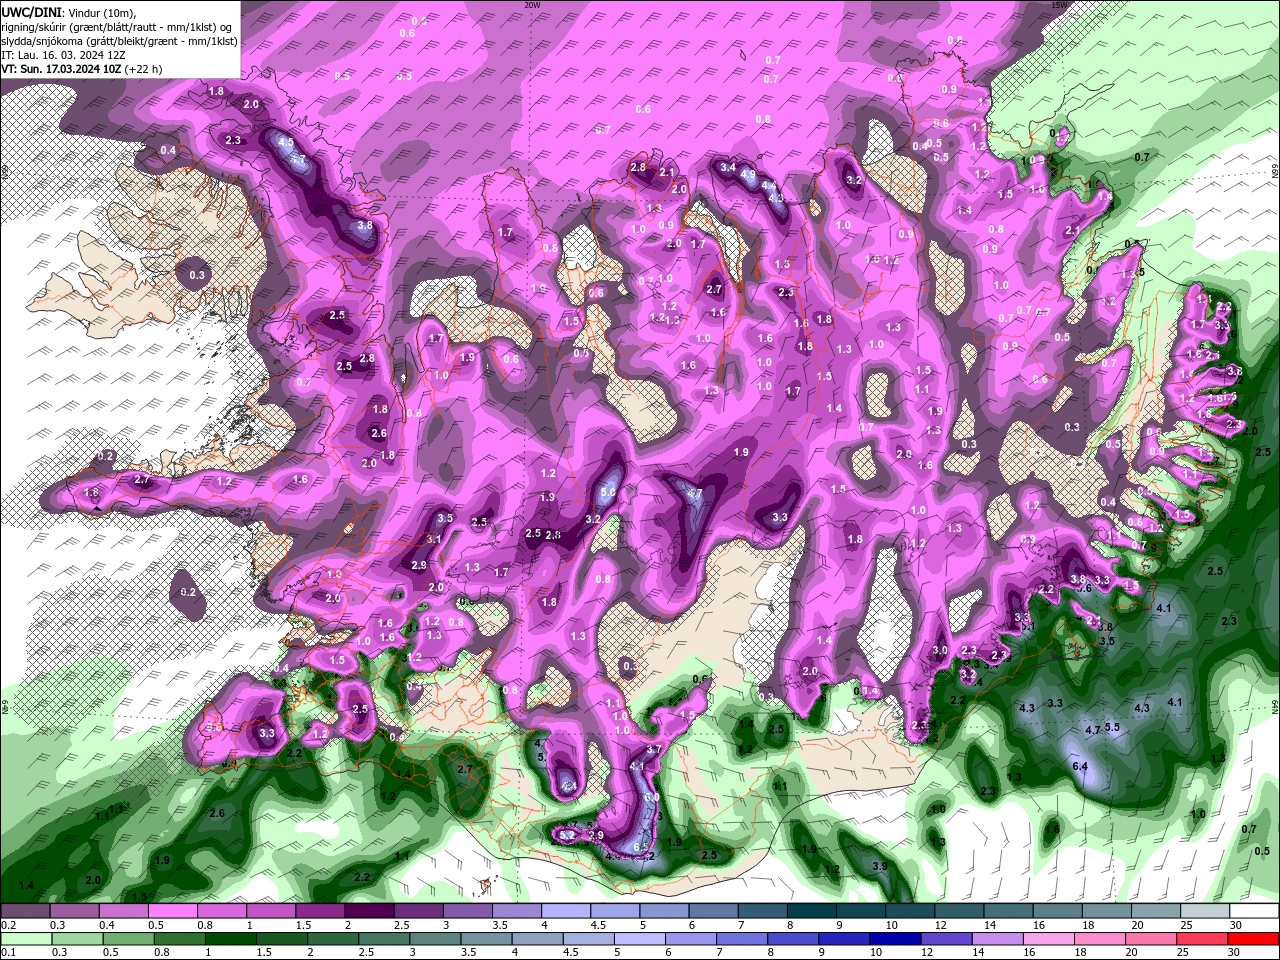Select the bright red swatch ending the rain scale
Image resolution: width=1280 pixels, height=960 pixels.
1254,939
